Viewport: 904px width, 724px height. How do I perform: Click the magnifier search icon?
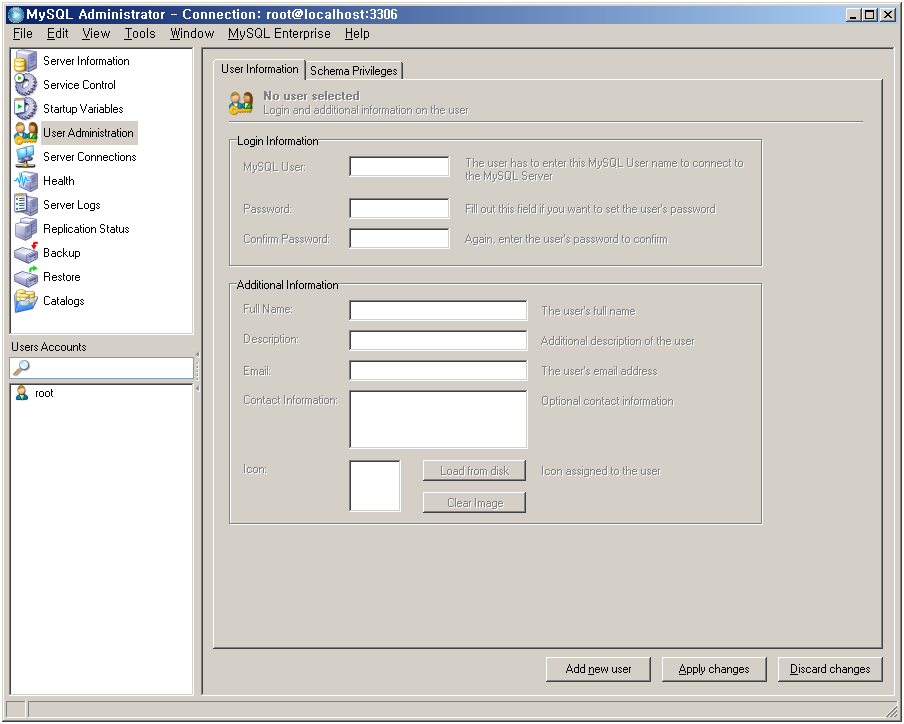click(21, 367)
